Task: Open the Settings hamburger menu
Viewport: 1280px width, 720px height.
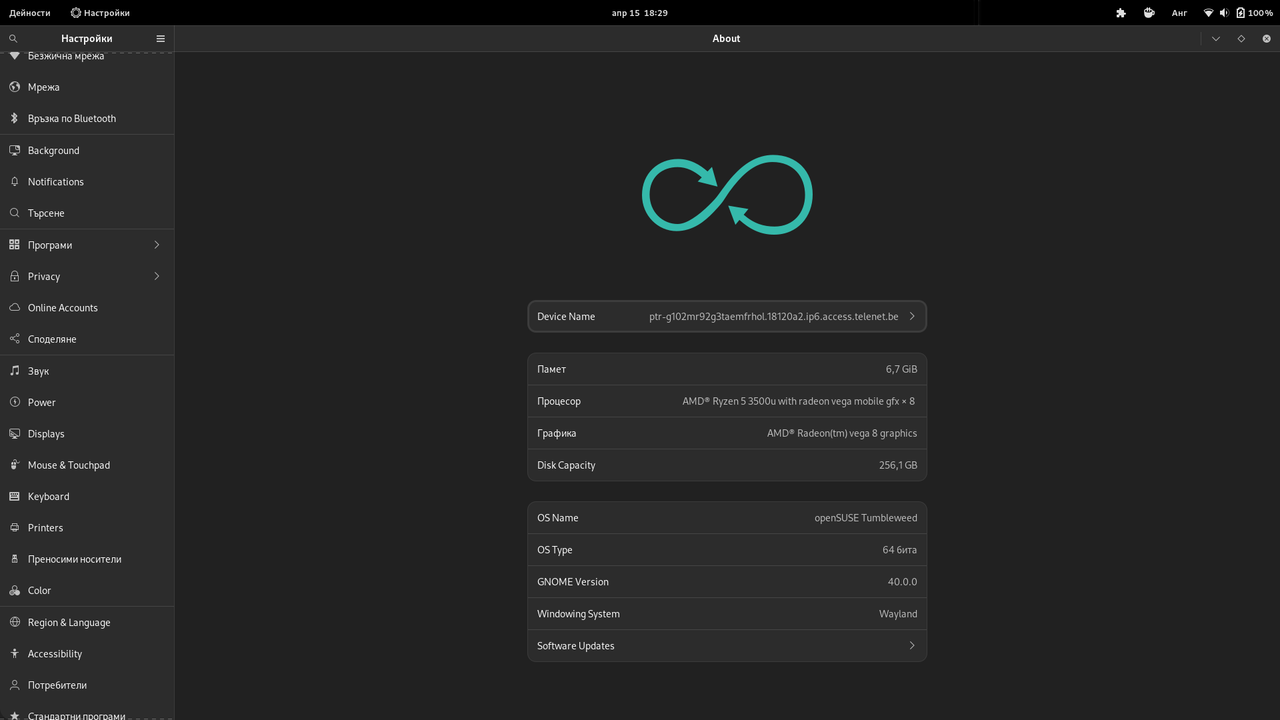Action: [x=160, y=39]
